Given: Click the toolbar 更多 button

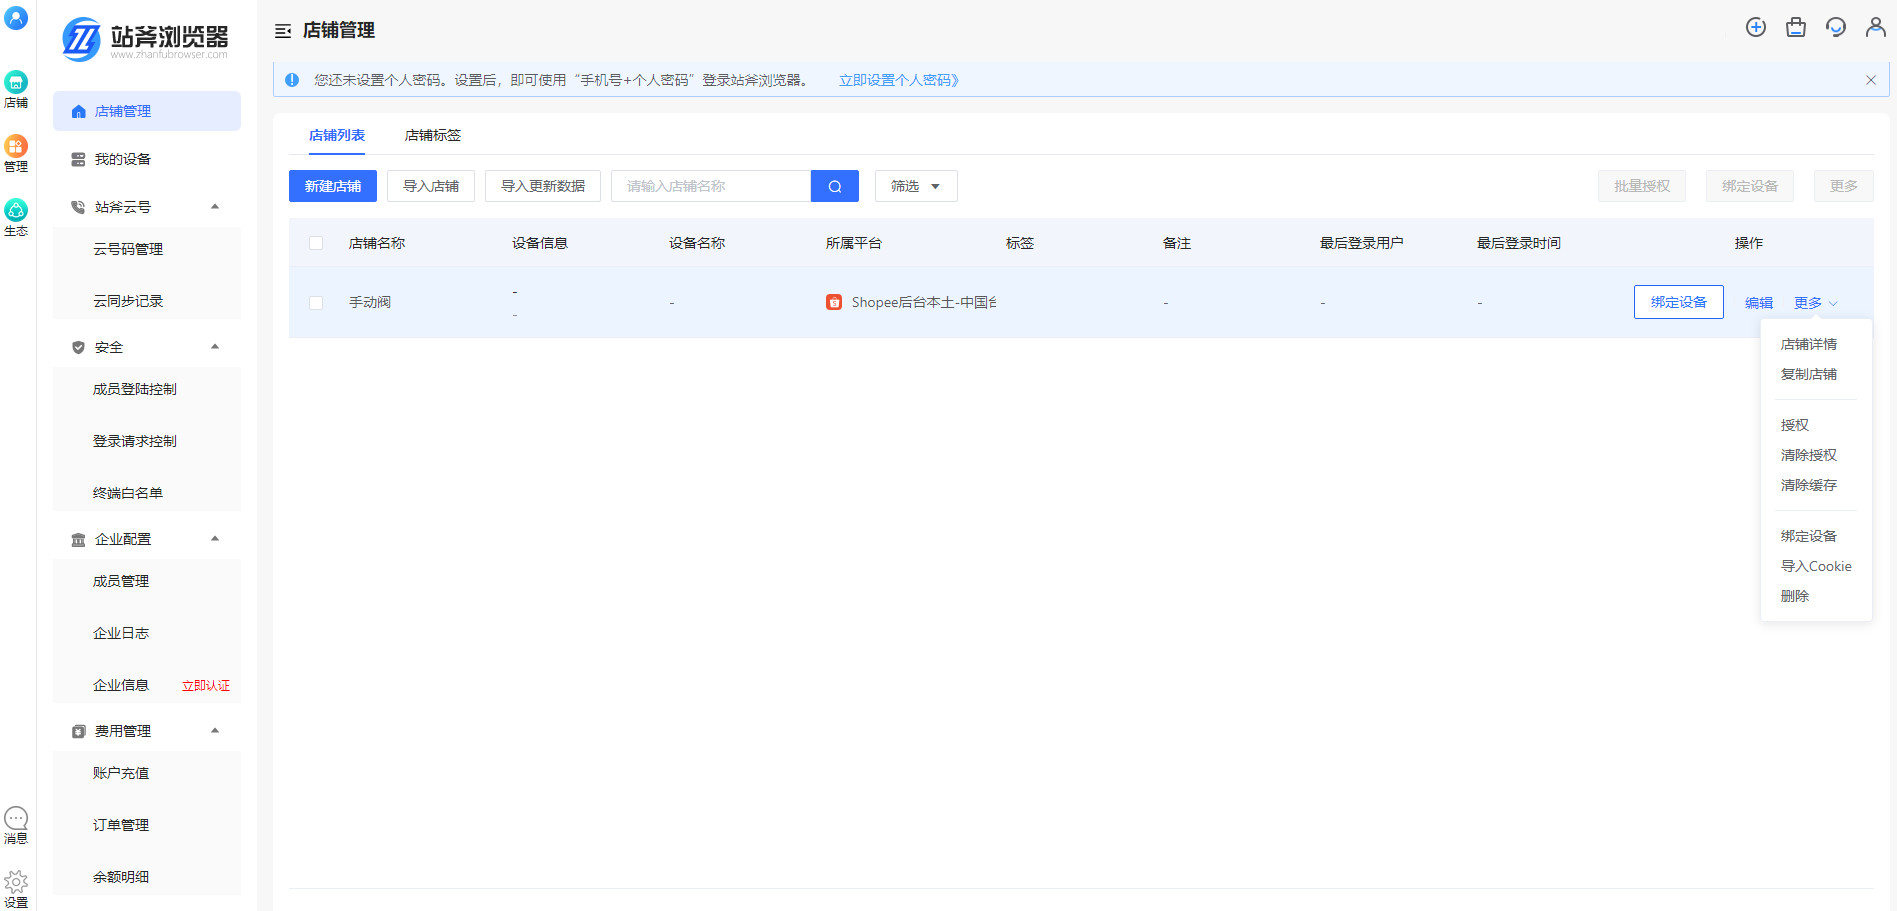Looking at the screenshot, I should pos(1844,186).
